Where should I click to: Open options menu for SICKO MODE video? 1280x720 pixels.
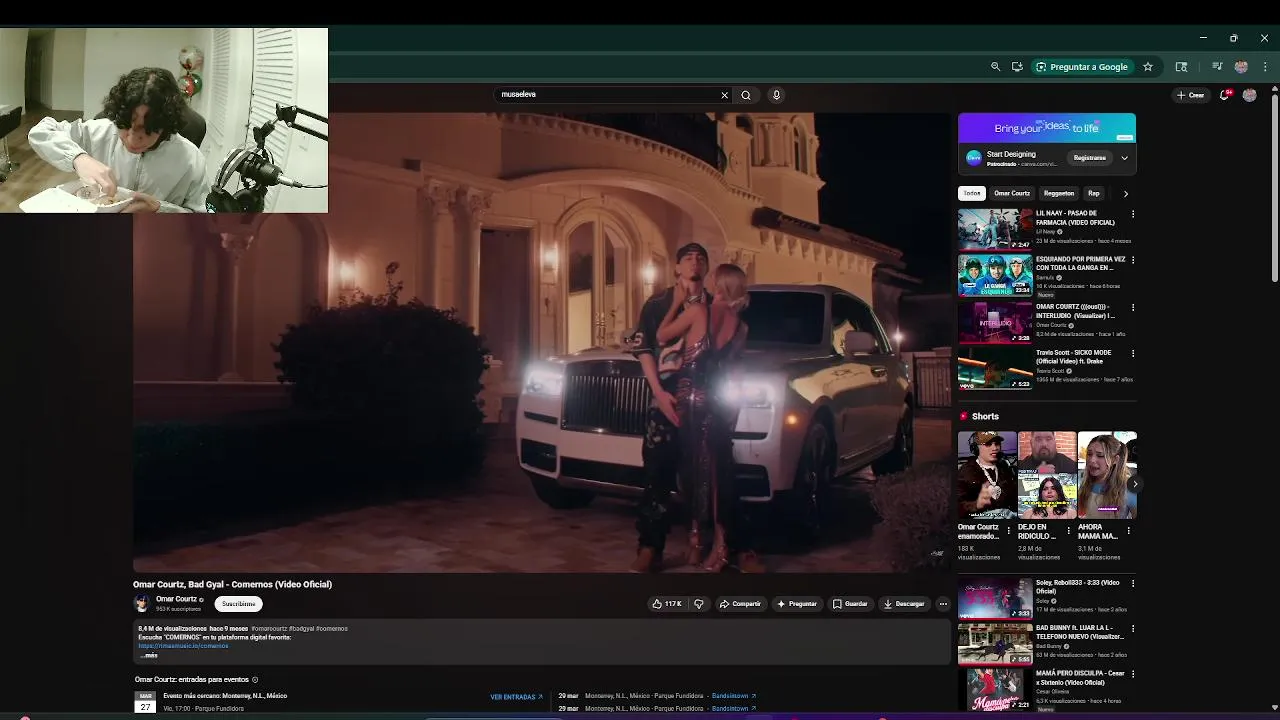point(1133,354)
